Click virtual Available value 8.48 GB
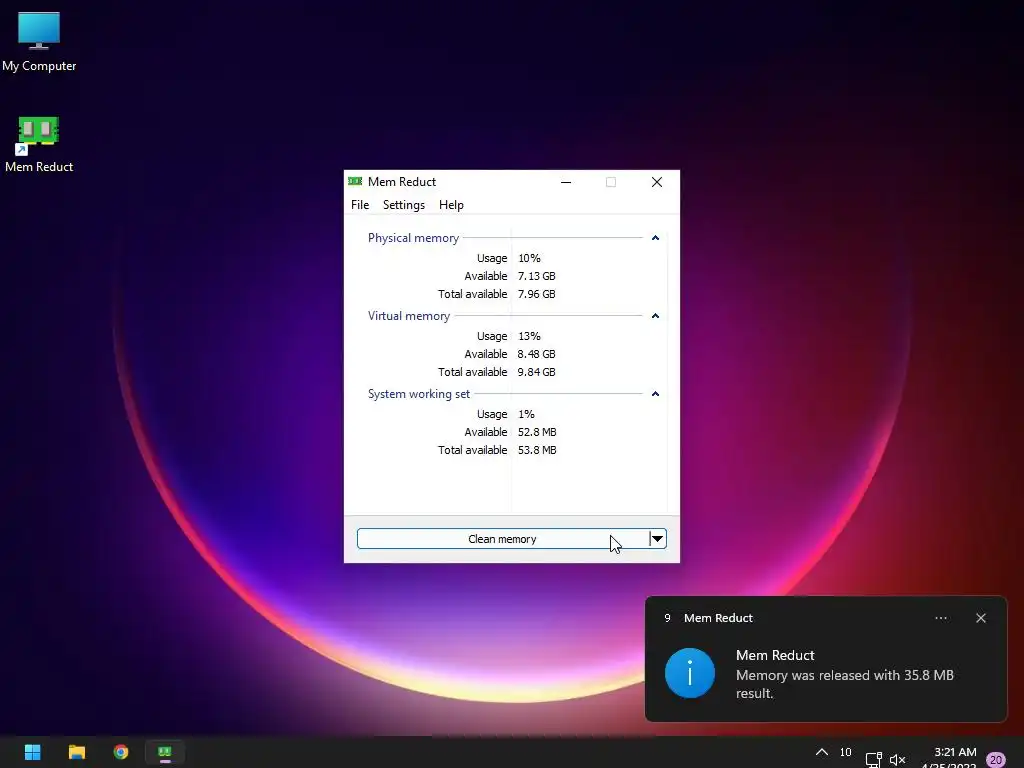The height and width of the screenshot is (768, 1024). [536, 354]
